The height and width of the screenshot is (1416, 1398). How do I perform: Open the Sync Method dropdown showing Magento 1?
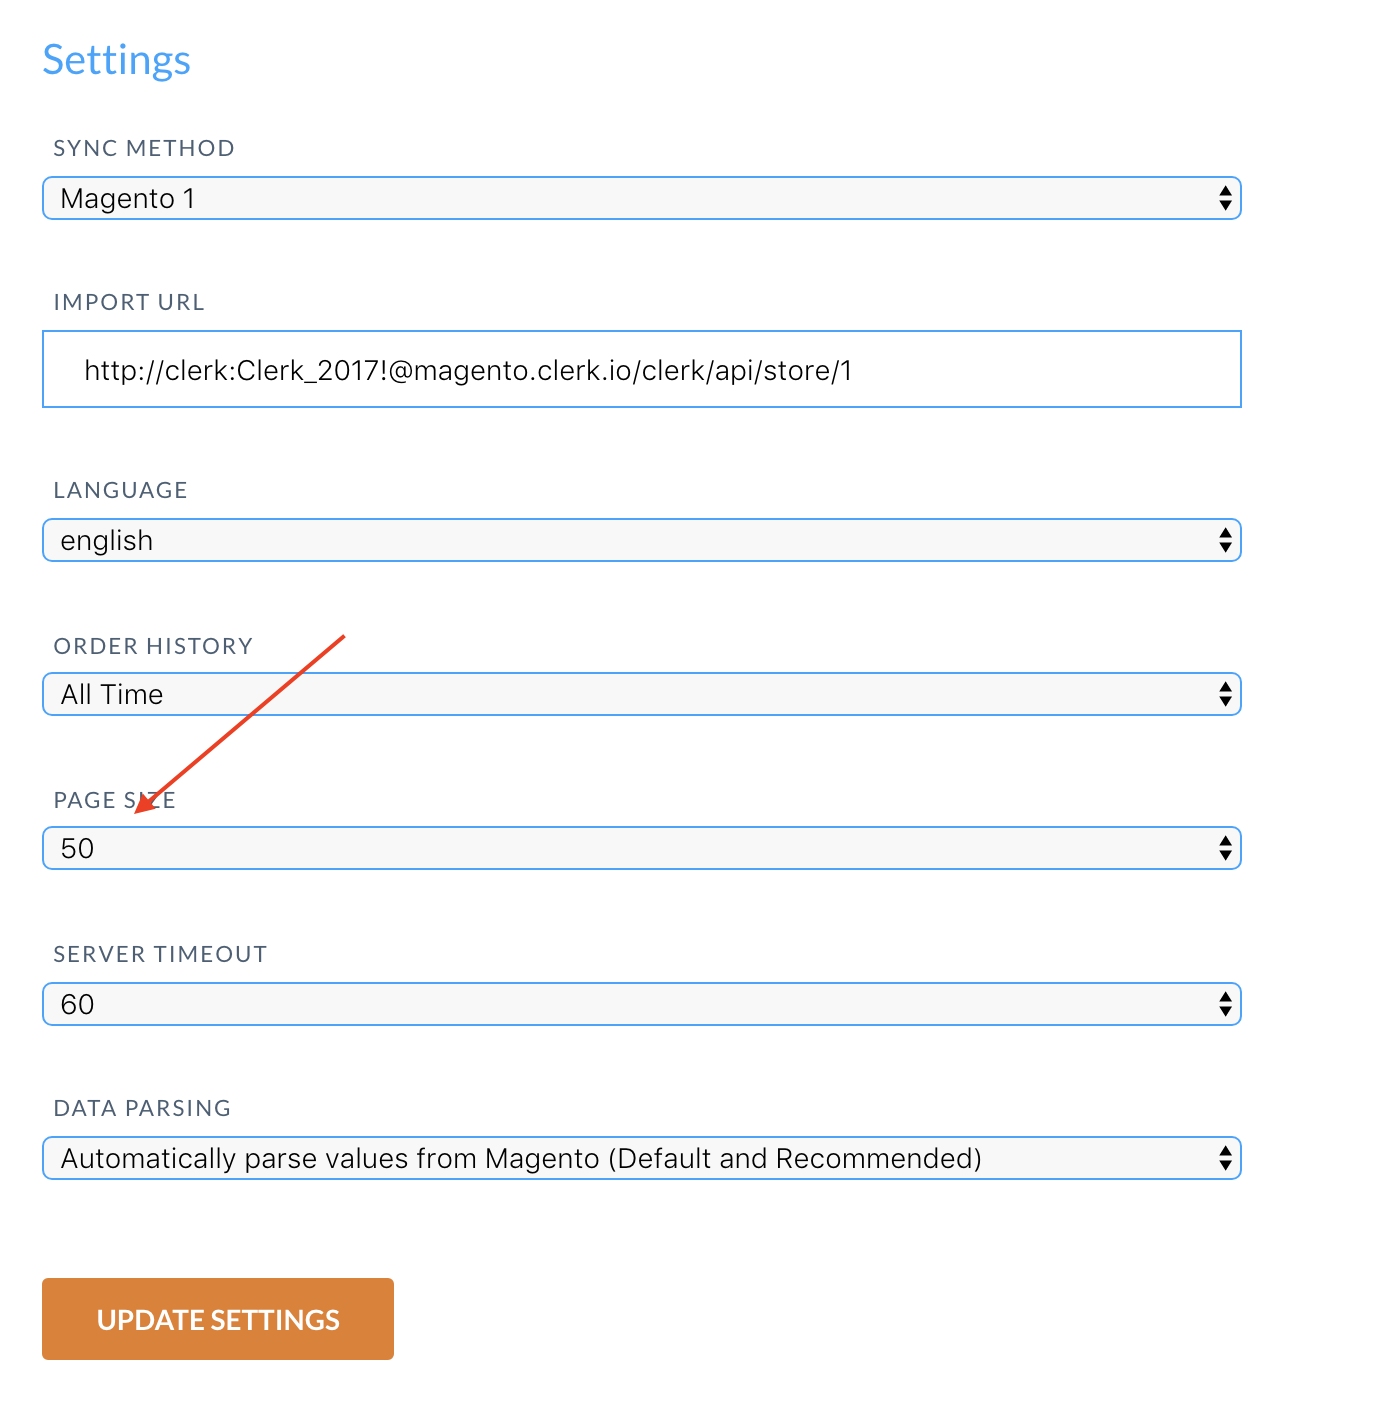tap(640, 198)
